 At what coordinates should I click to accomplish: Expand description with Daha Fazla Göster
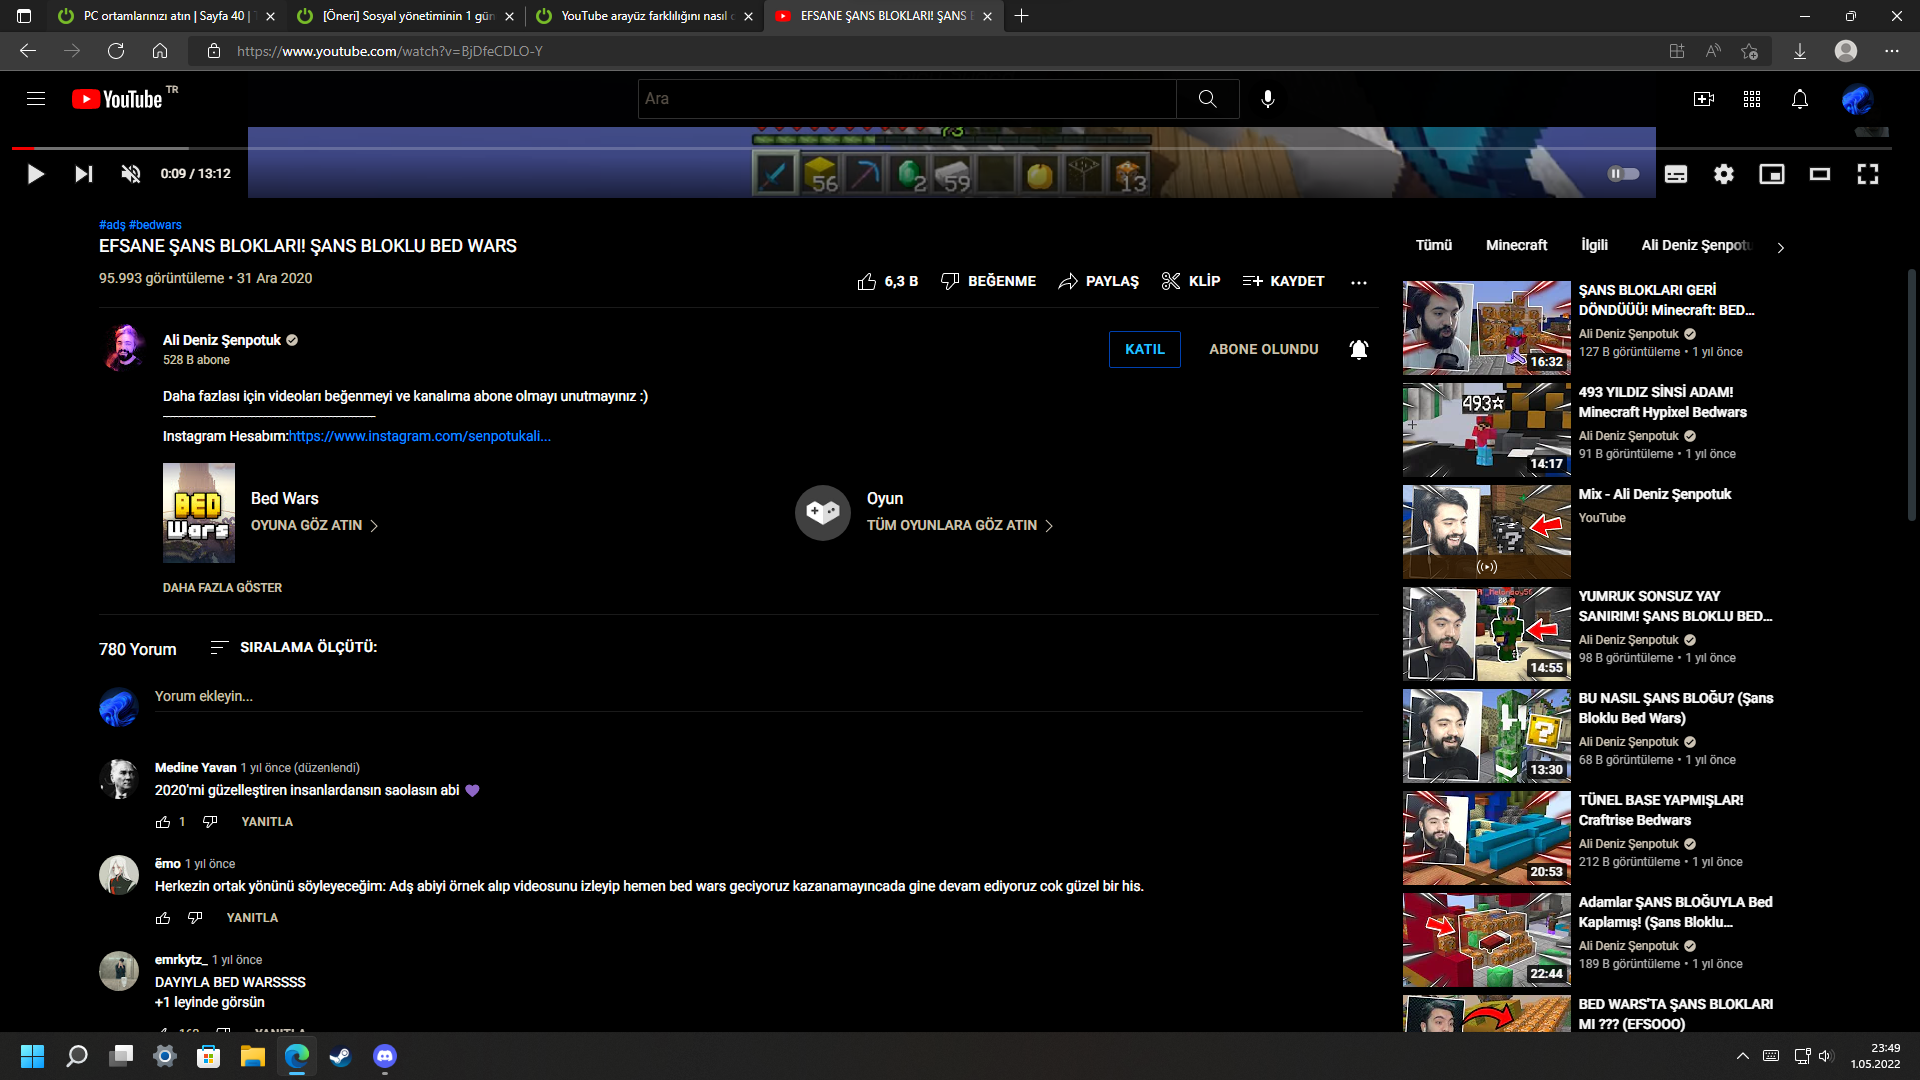222,588
